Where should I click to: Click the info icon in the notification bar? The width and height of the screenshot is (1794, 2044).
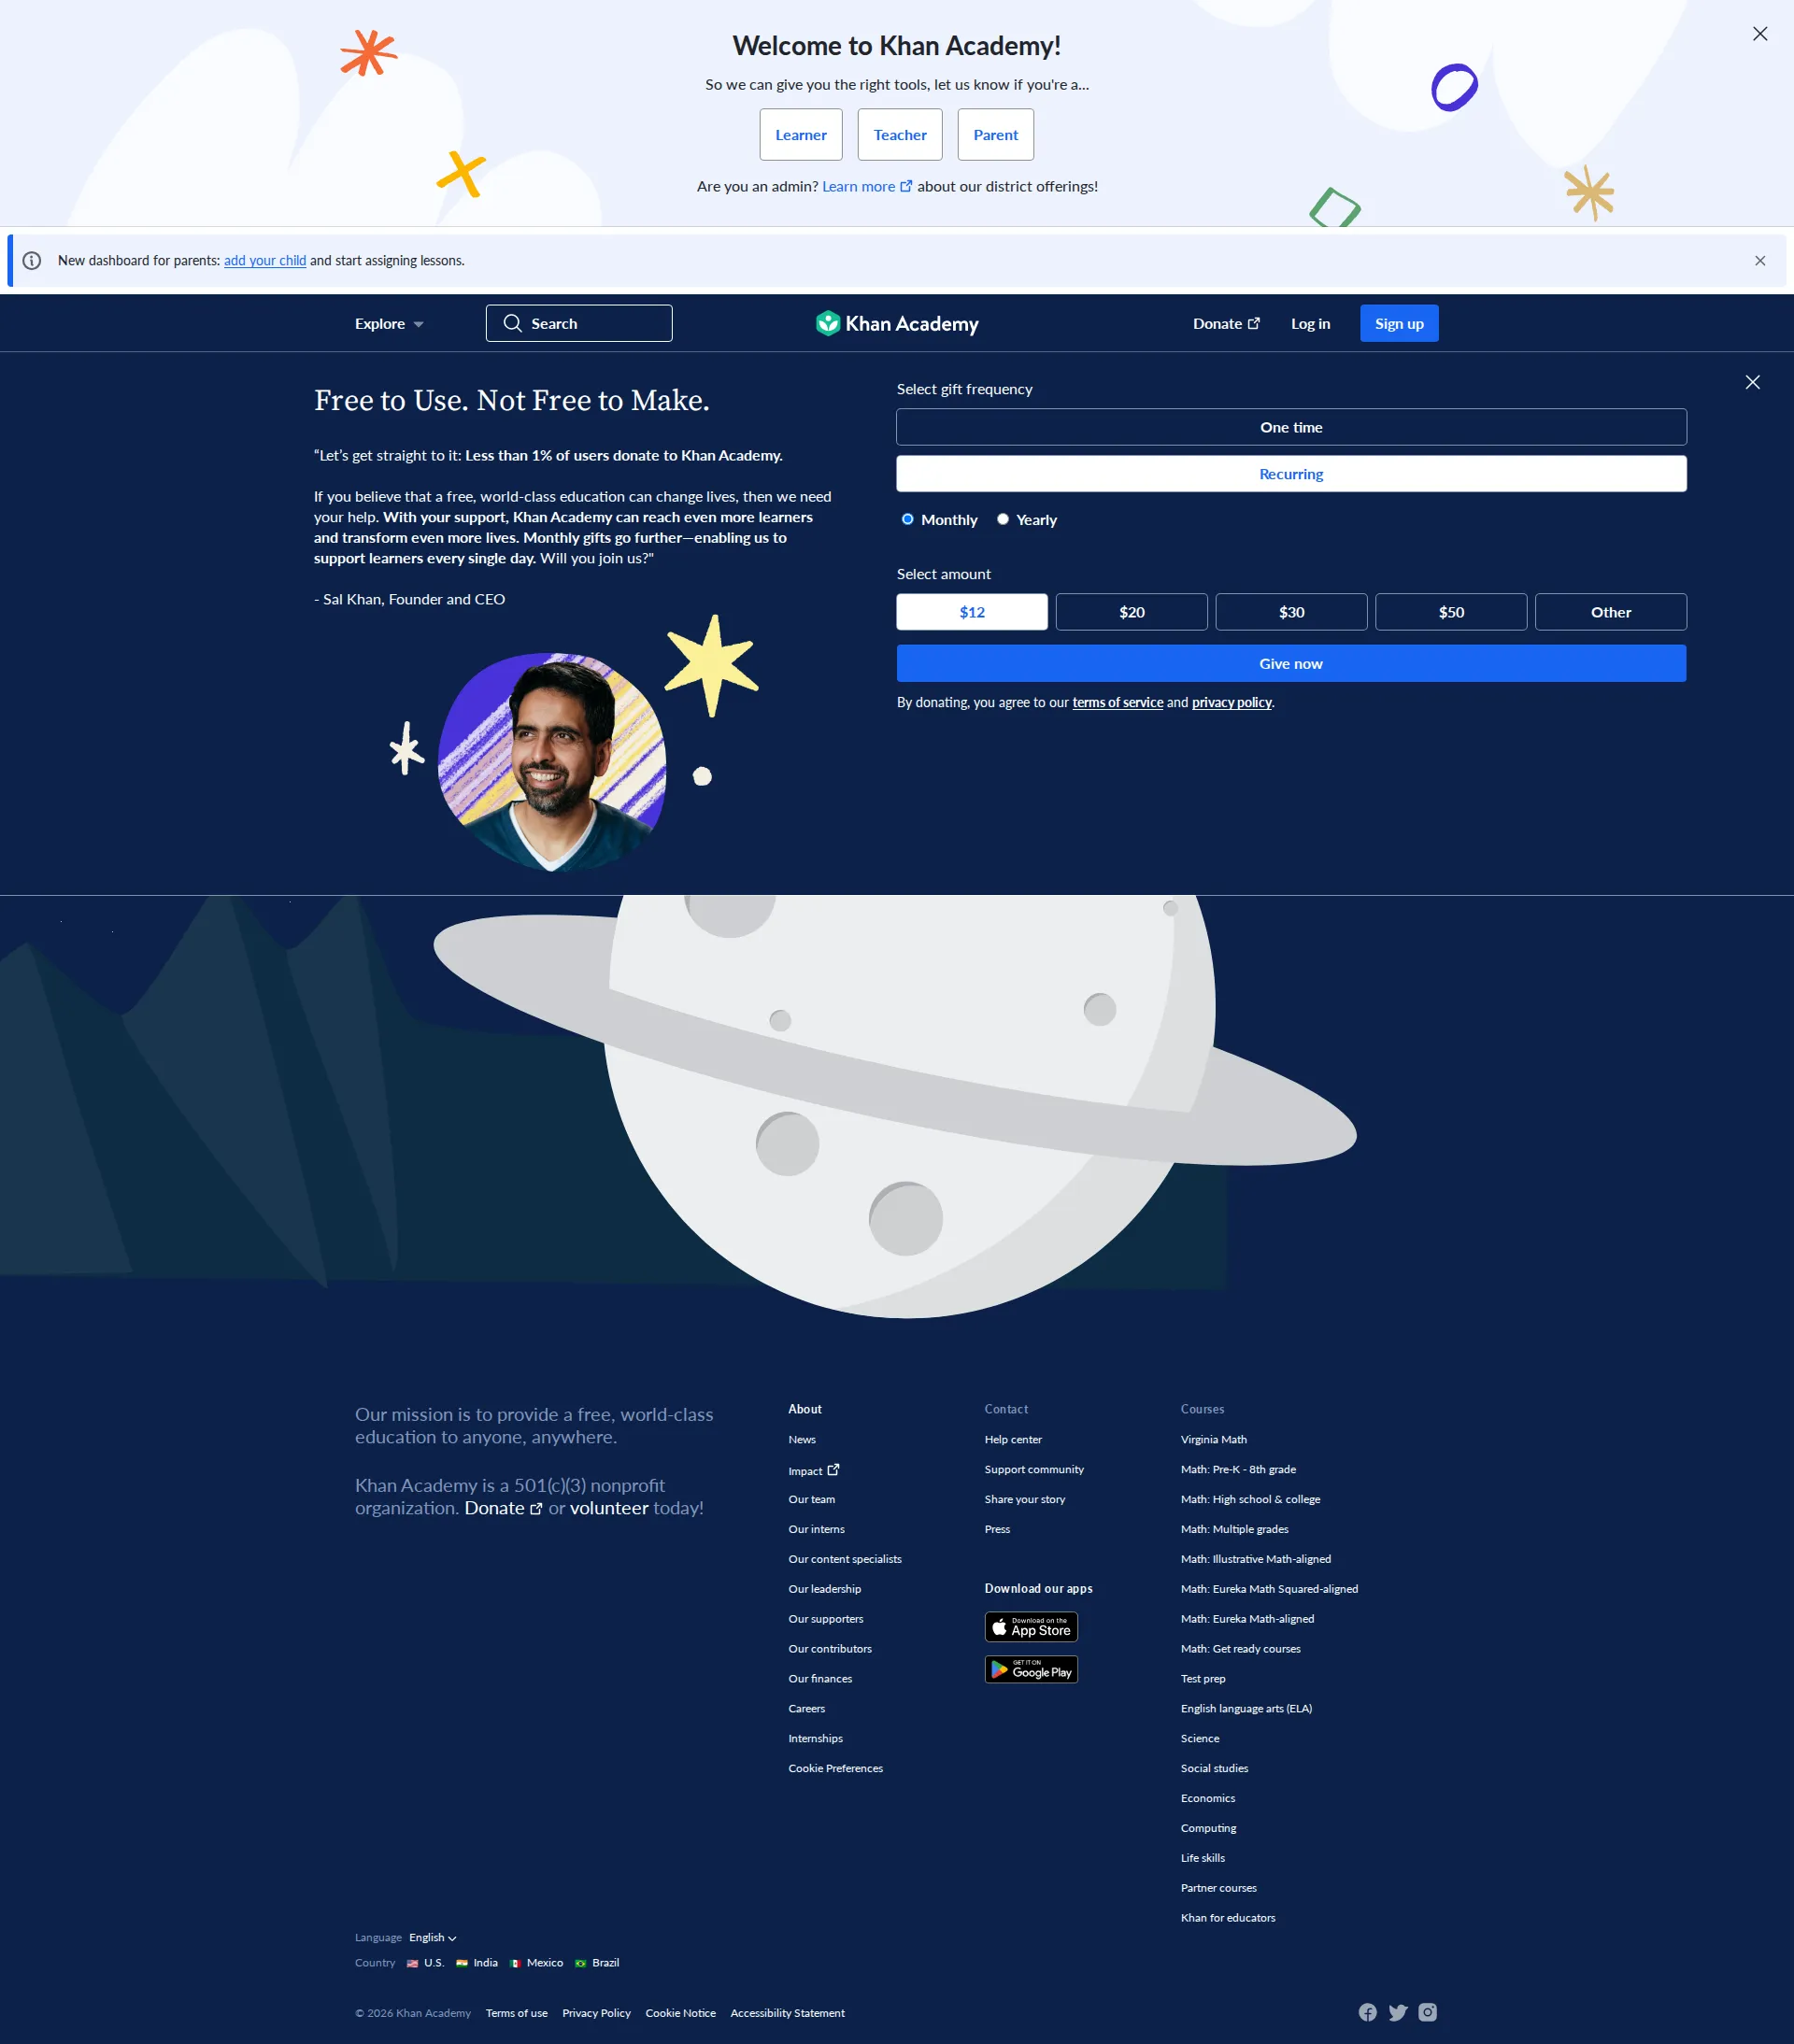32,261
